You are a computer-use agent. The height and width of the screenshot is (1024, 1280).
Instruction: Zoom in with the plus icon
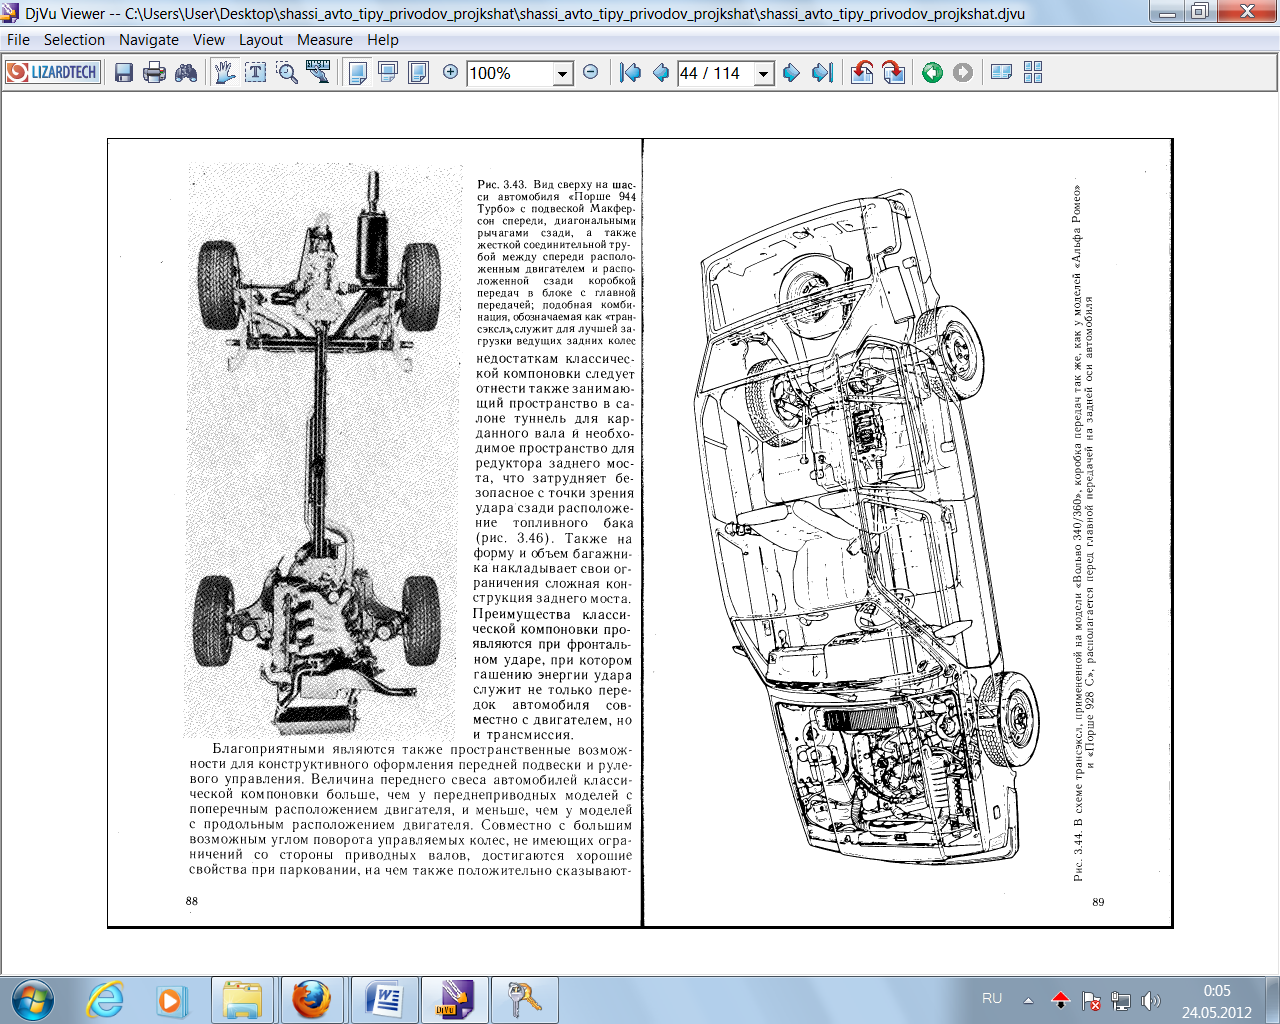[x=450, y=72]
